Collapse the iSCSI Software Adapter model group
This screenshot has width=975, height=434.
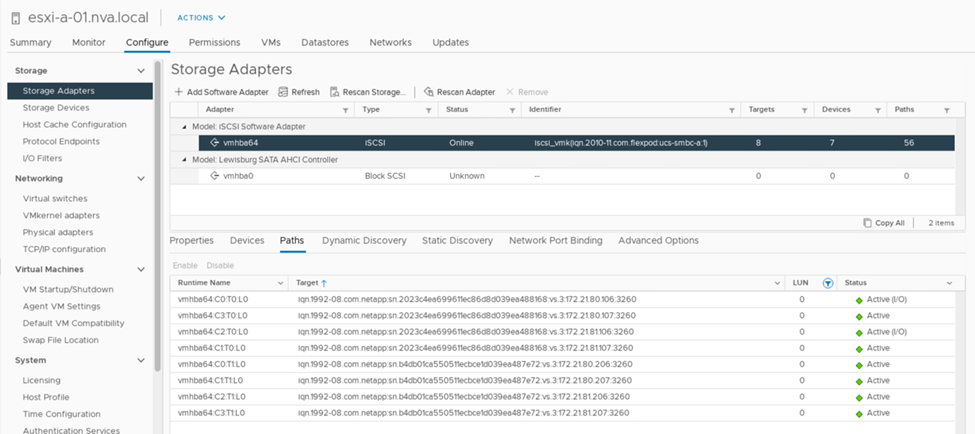pos(182,126)
